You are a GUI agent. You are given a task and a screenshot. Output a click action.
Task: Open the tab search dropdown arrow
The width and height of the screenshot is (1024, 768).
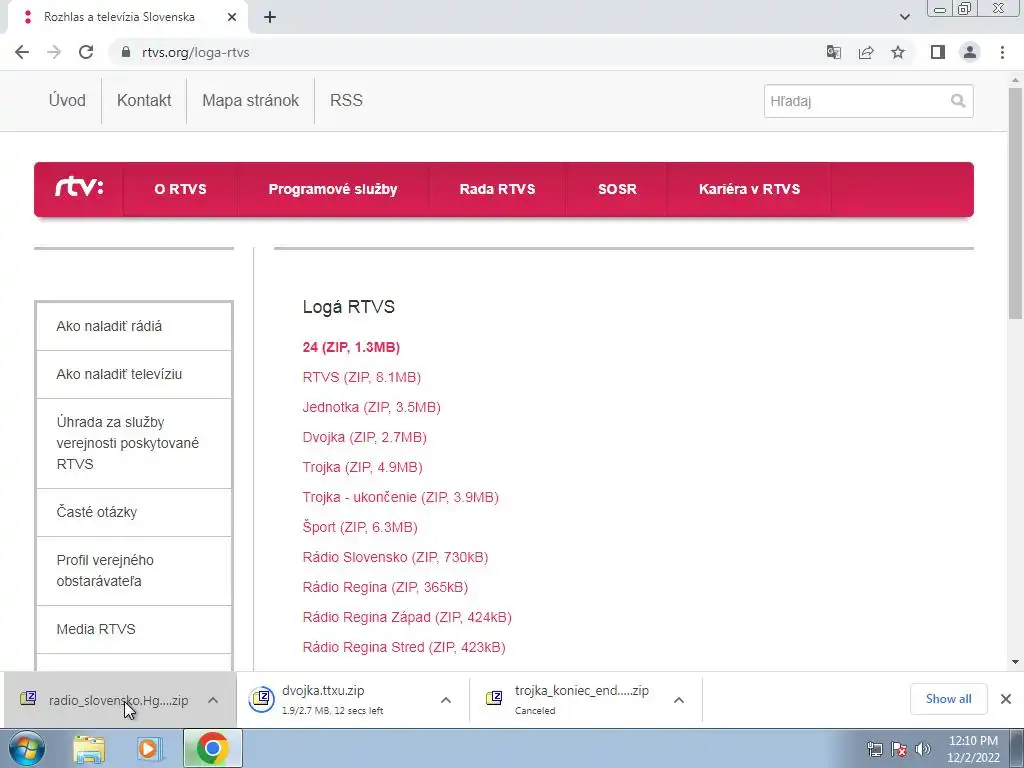pos(904,18)
